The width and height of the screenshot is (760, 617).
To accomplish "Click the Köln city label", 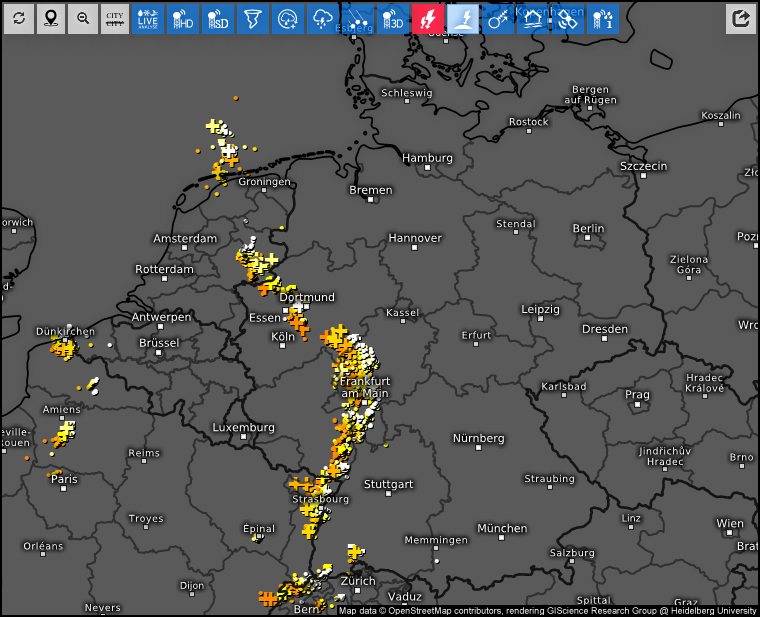I will tap(283, 336).
